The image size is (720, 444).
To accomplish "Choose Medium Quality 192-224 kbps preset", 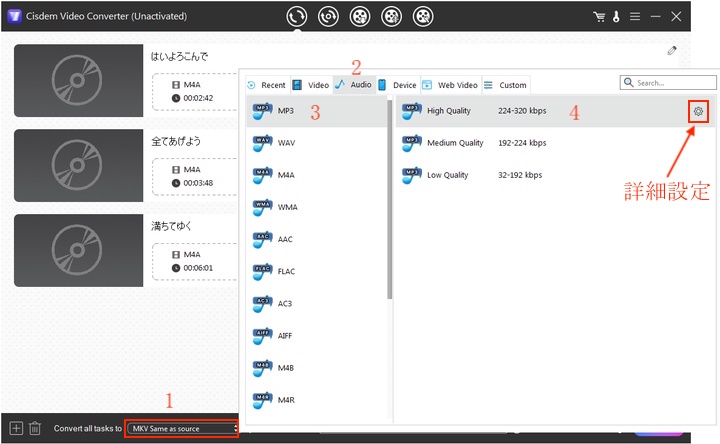I will [555, 143].
